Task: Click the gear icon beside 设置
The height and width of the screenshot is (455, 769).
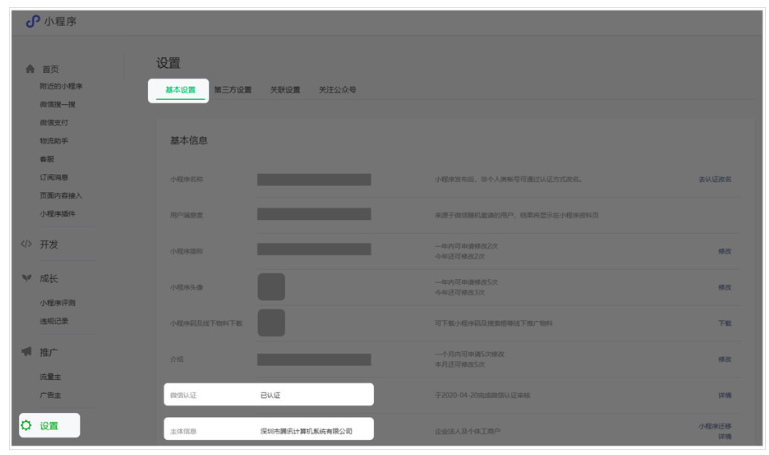Action: click(27, 425)
